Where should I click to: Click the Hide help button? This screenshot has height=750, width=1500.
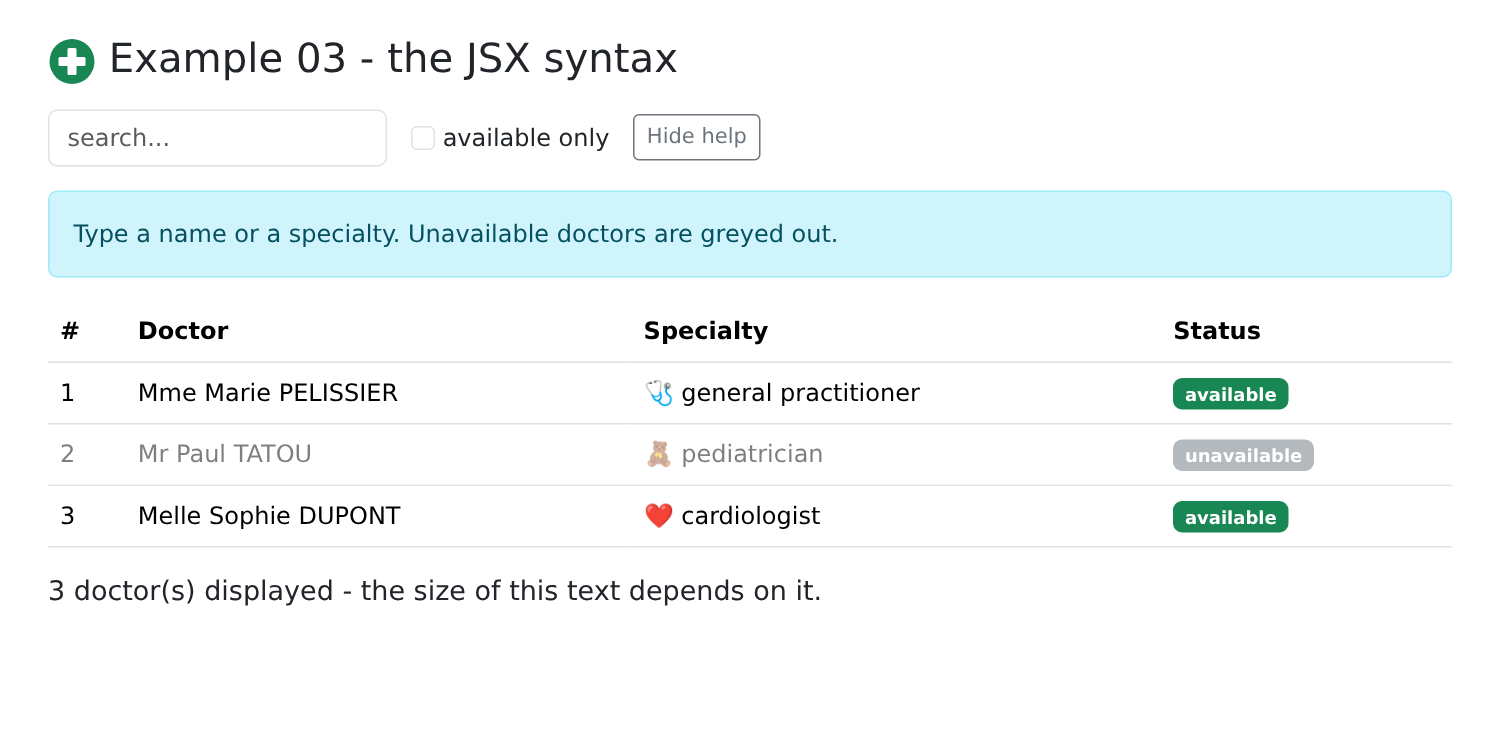pyautogui.click(x=697, y=137)
